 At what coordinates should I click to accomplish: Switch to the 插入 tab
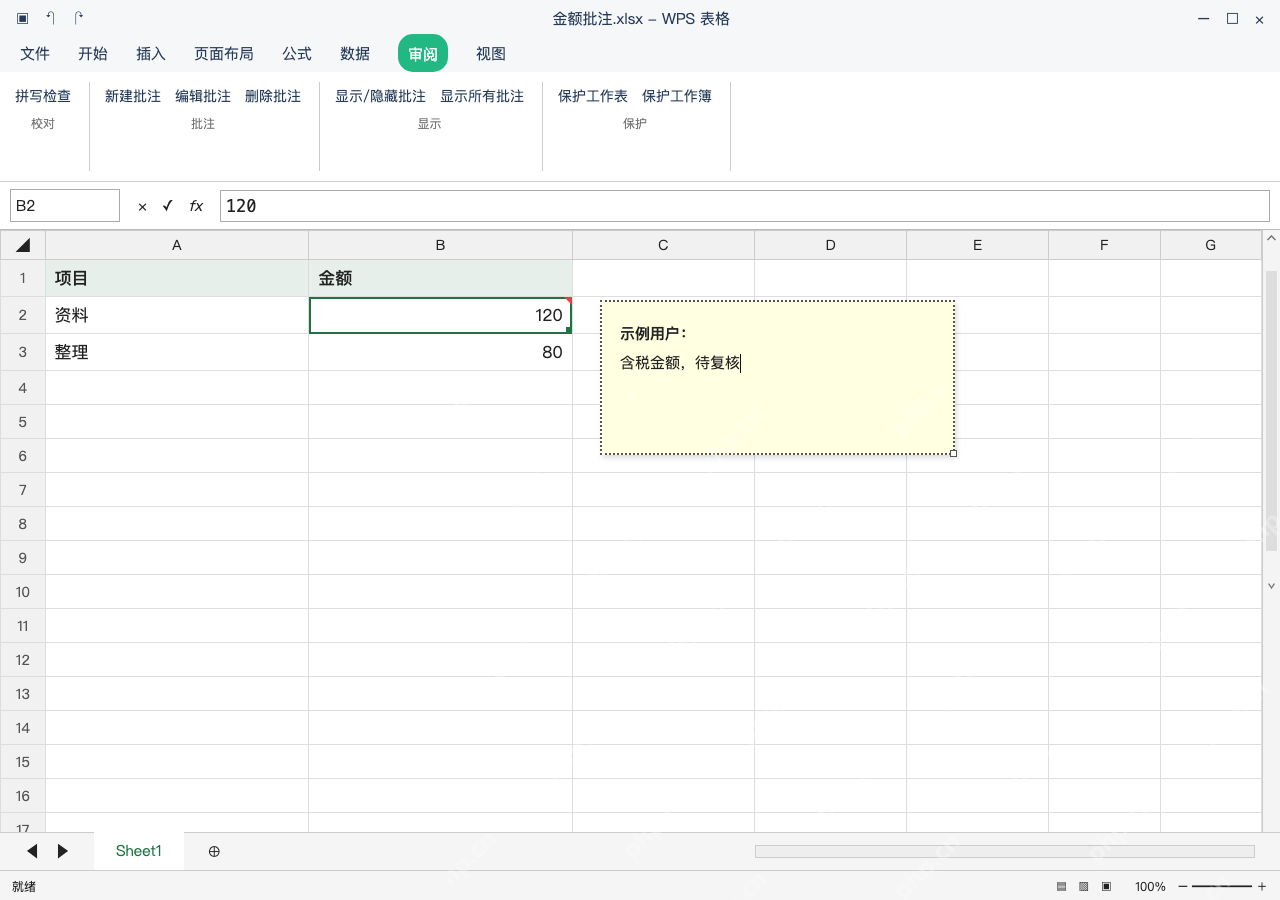(151, 54)
